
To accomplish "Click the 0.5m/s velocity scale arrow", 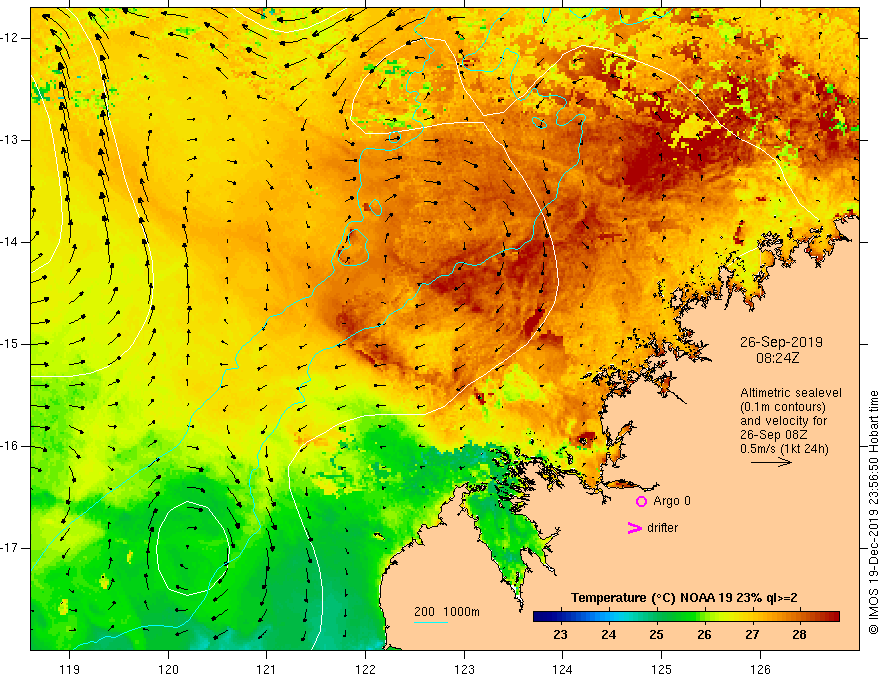I will pos(771,462).
